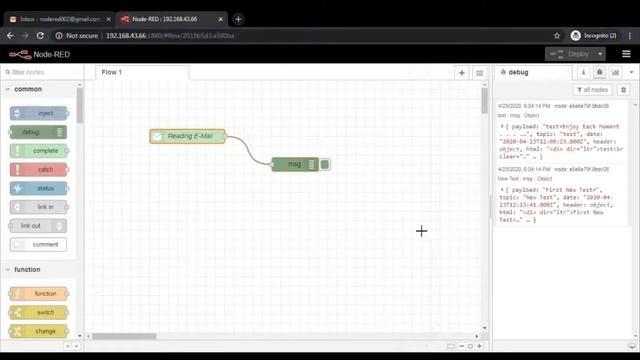
Task: Select the link out node in palette
Action: pos(38,226)
